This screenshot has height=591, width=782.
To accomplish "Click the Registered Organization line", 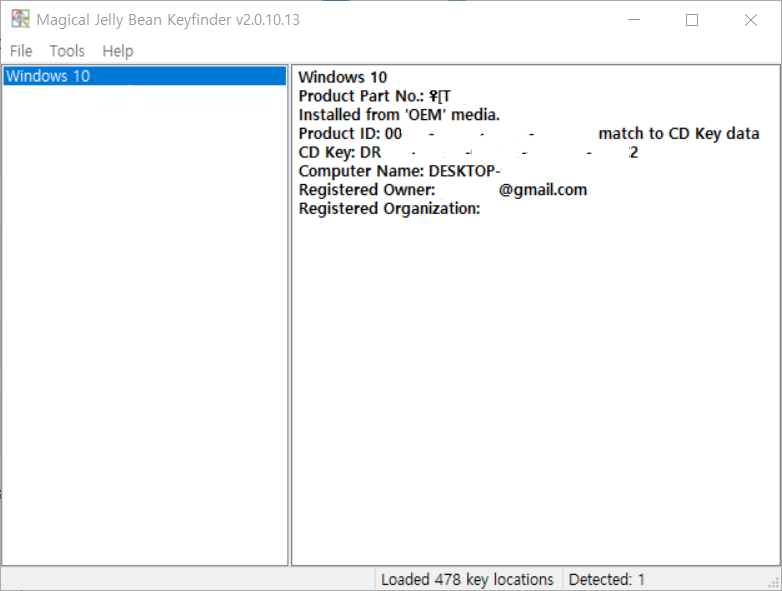I will (x=389, y=208).
